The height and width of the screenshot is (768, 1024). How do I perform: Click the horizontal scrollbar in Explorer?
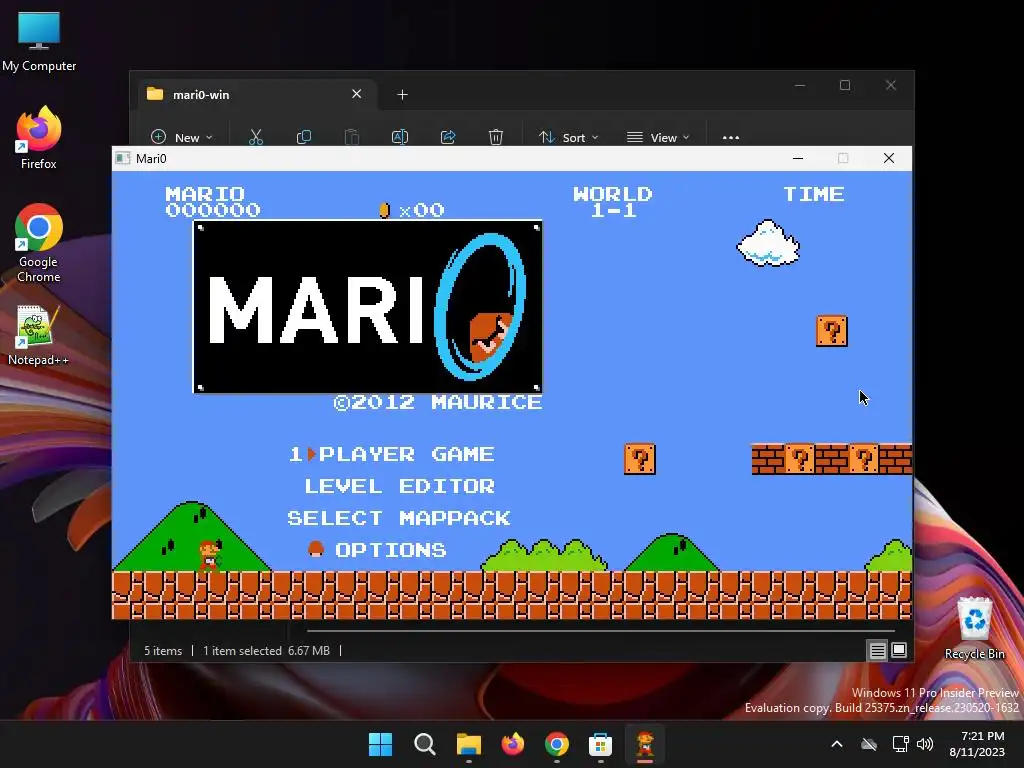(601, 631)
